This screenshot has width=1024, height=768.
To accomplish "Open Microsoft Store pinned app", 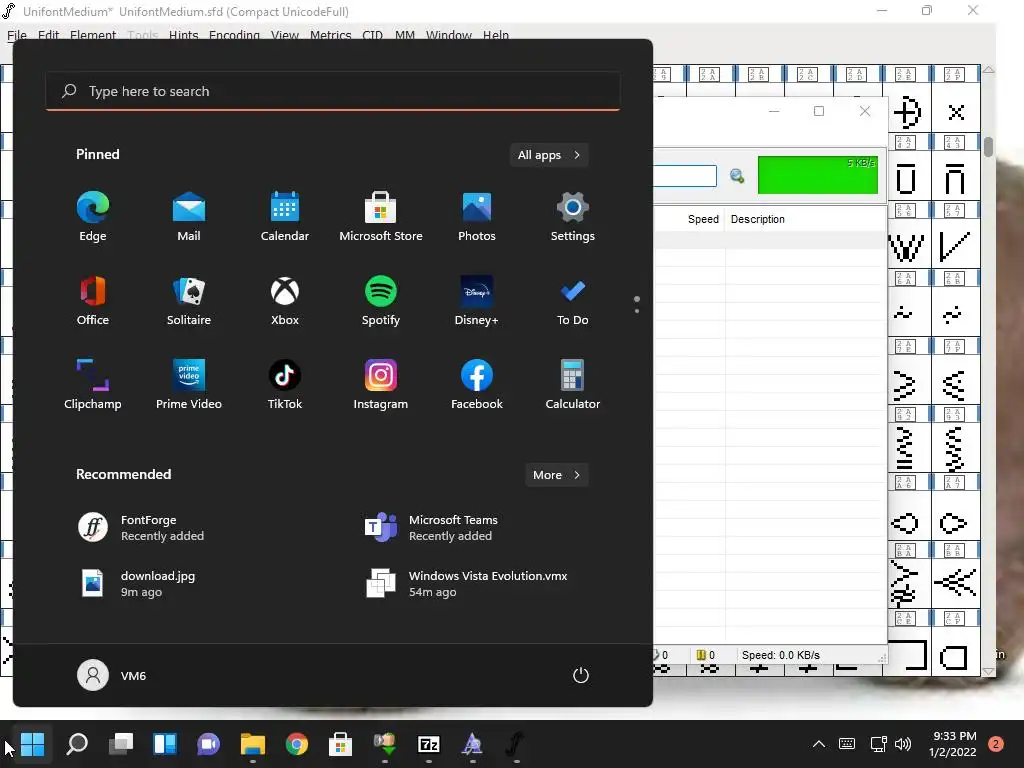I will tap(381, 217).
